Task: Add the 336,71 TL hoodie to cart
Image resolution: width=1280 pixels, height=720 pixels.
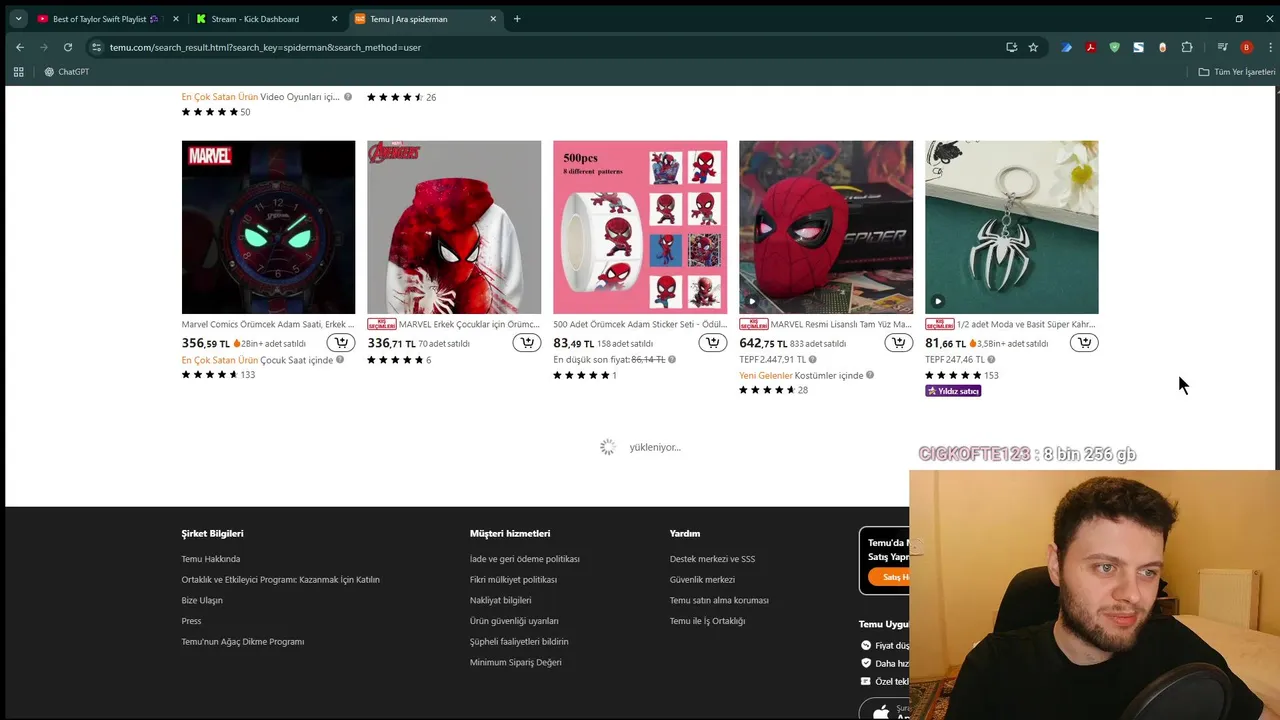Action: click(527, 343)
